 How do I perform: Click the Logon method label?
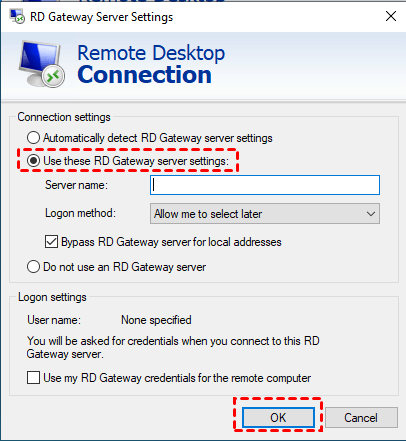tap(80, 213)
